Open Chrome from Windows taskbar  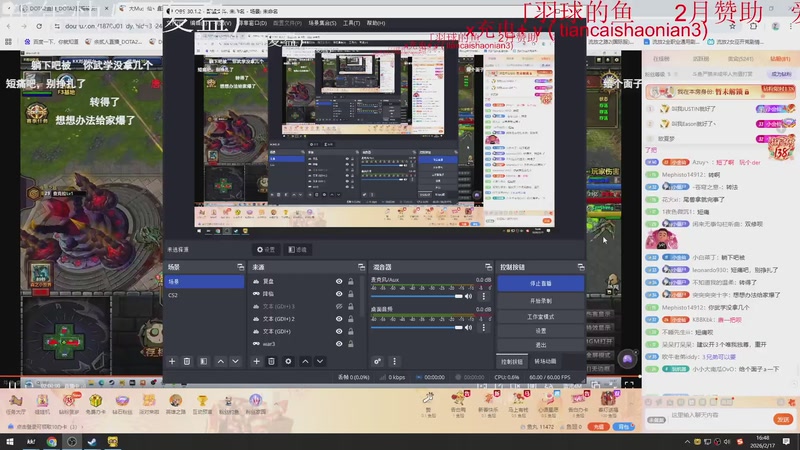[52, 442]
